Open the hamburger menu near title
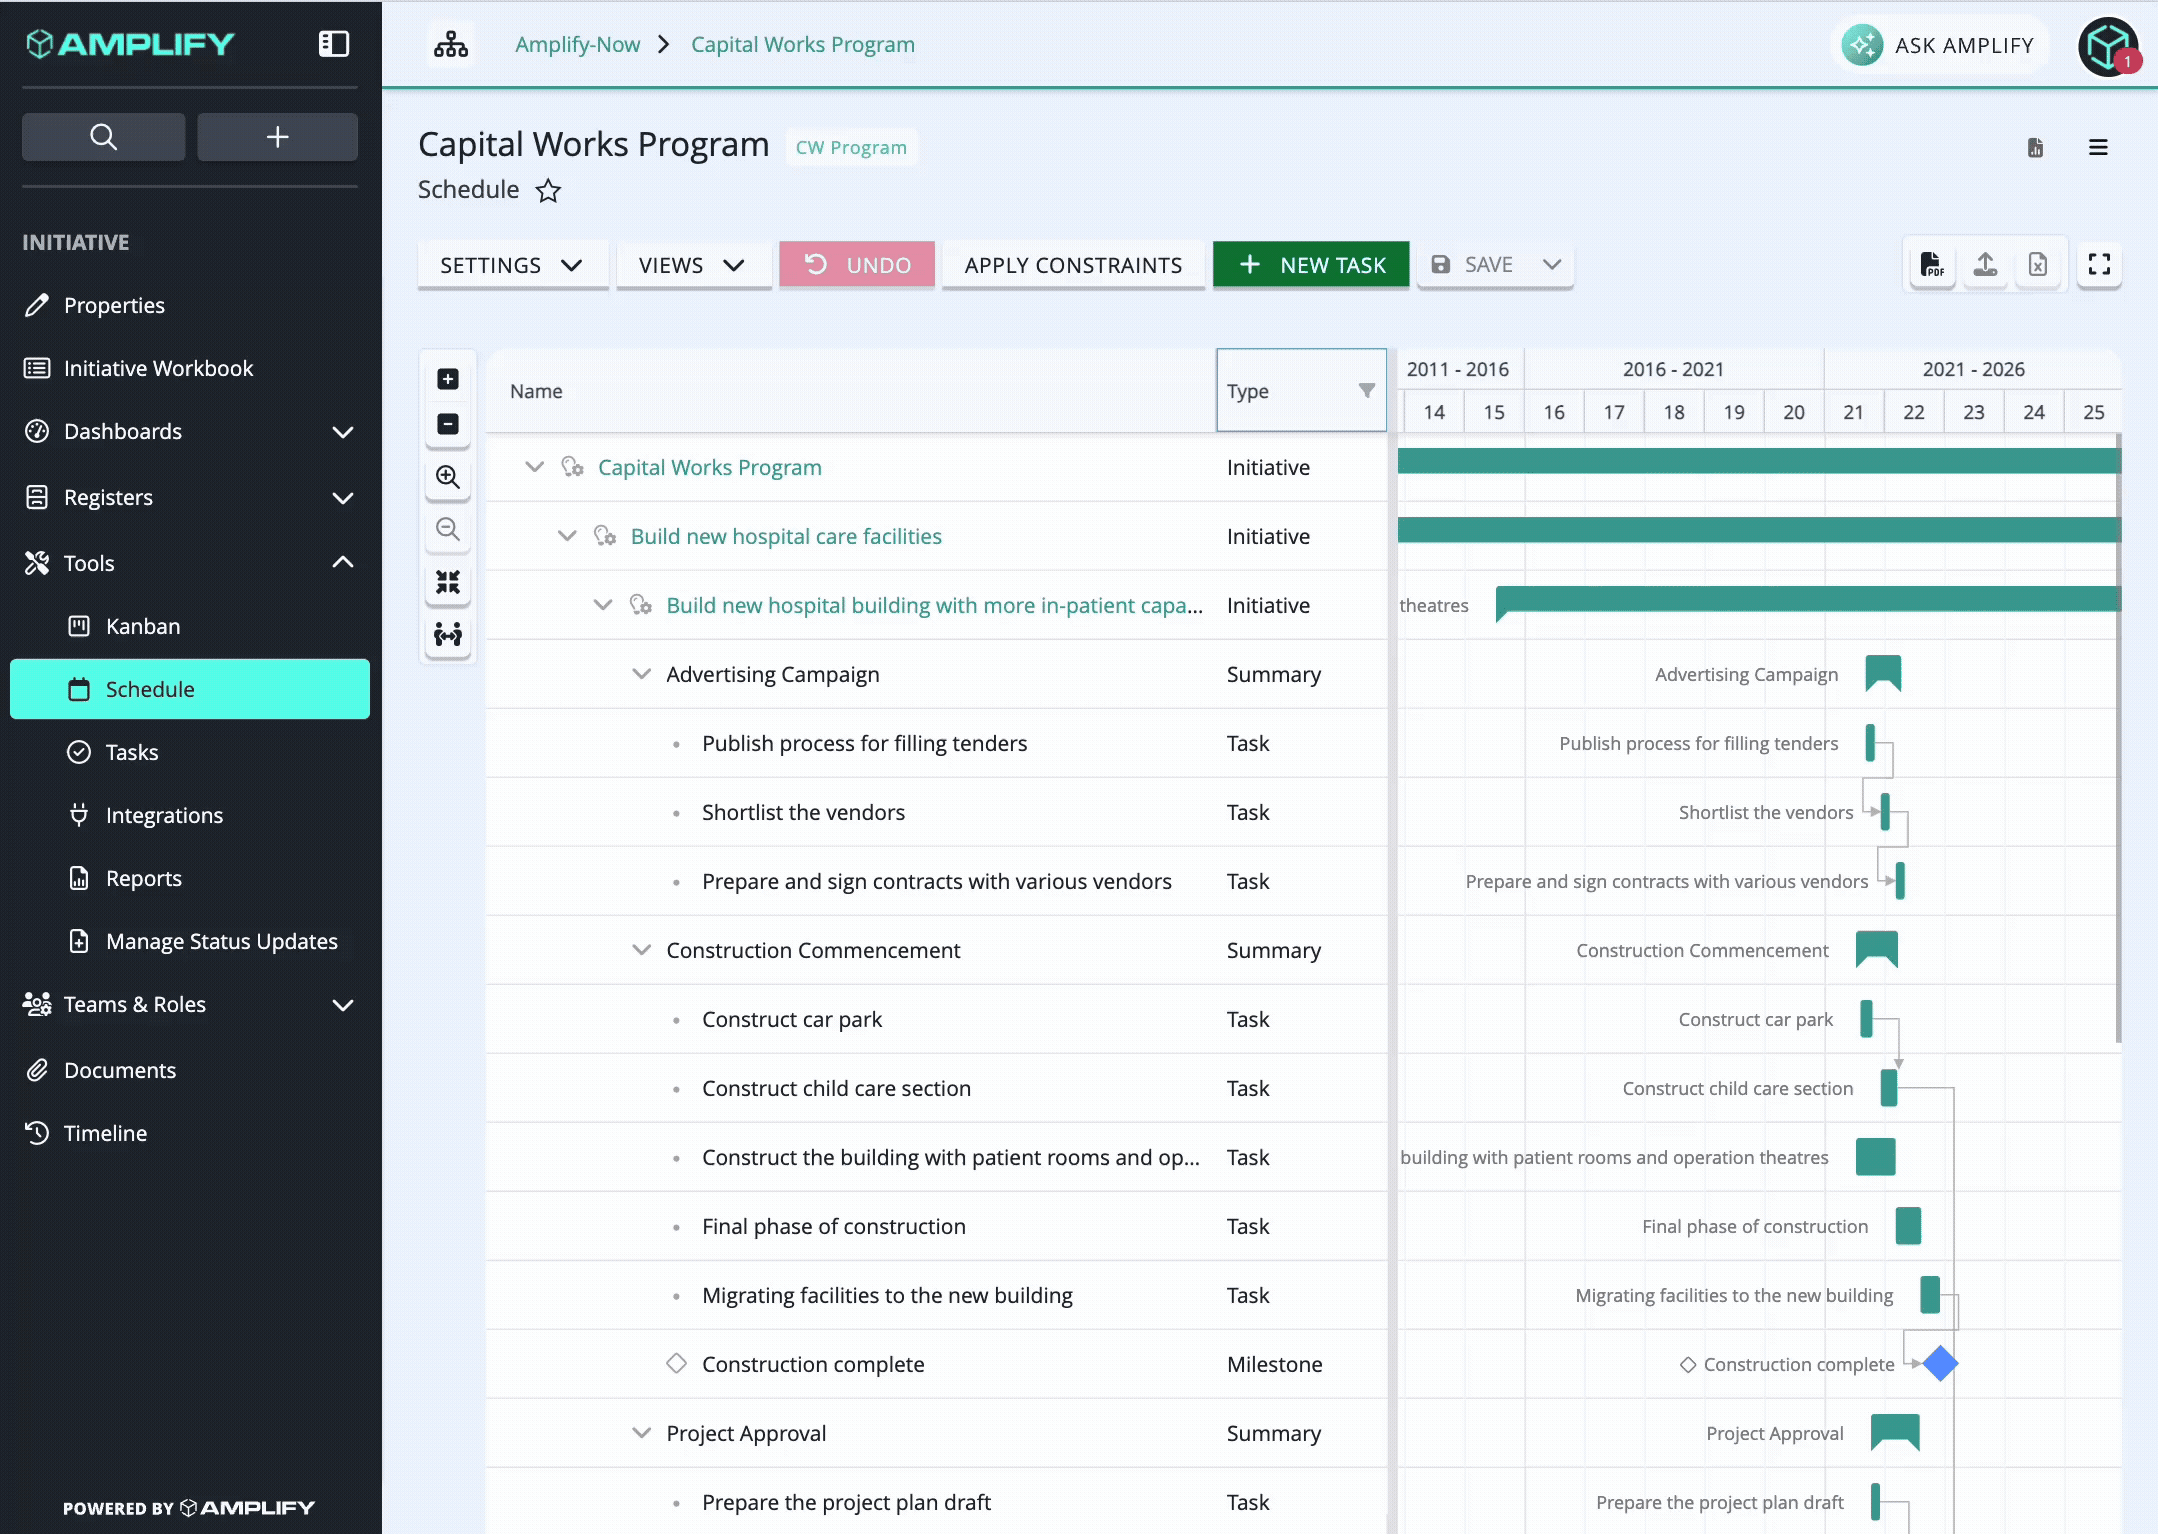This screenshot has height=1534, width=2158. click(2098, 148)
